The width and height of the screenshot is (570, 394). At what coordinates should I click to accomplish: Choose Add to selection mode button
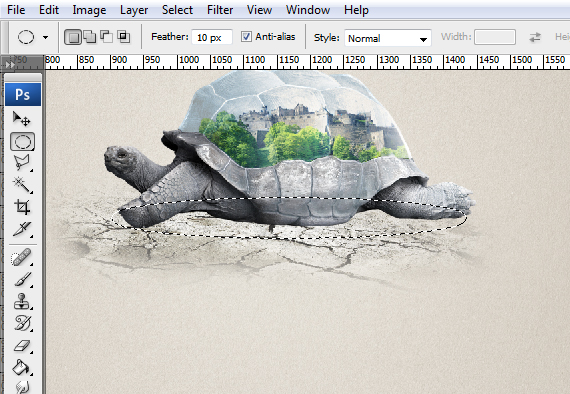pos(90,37)
